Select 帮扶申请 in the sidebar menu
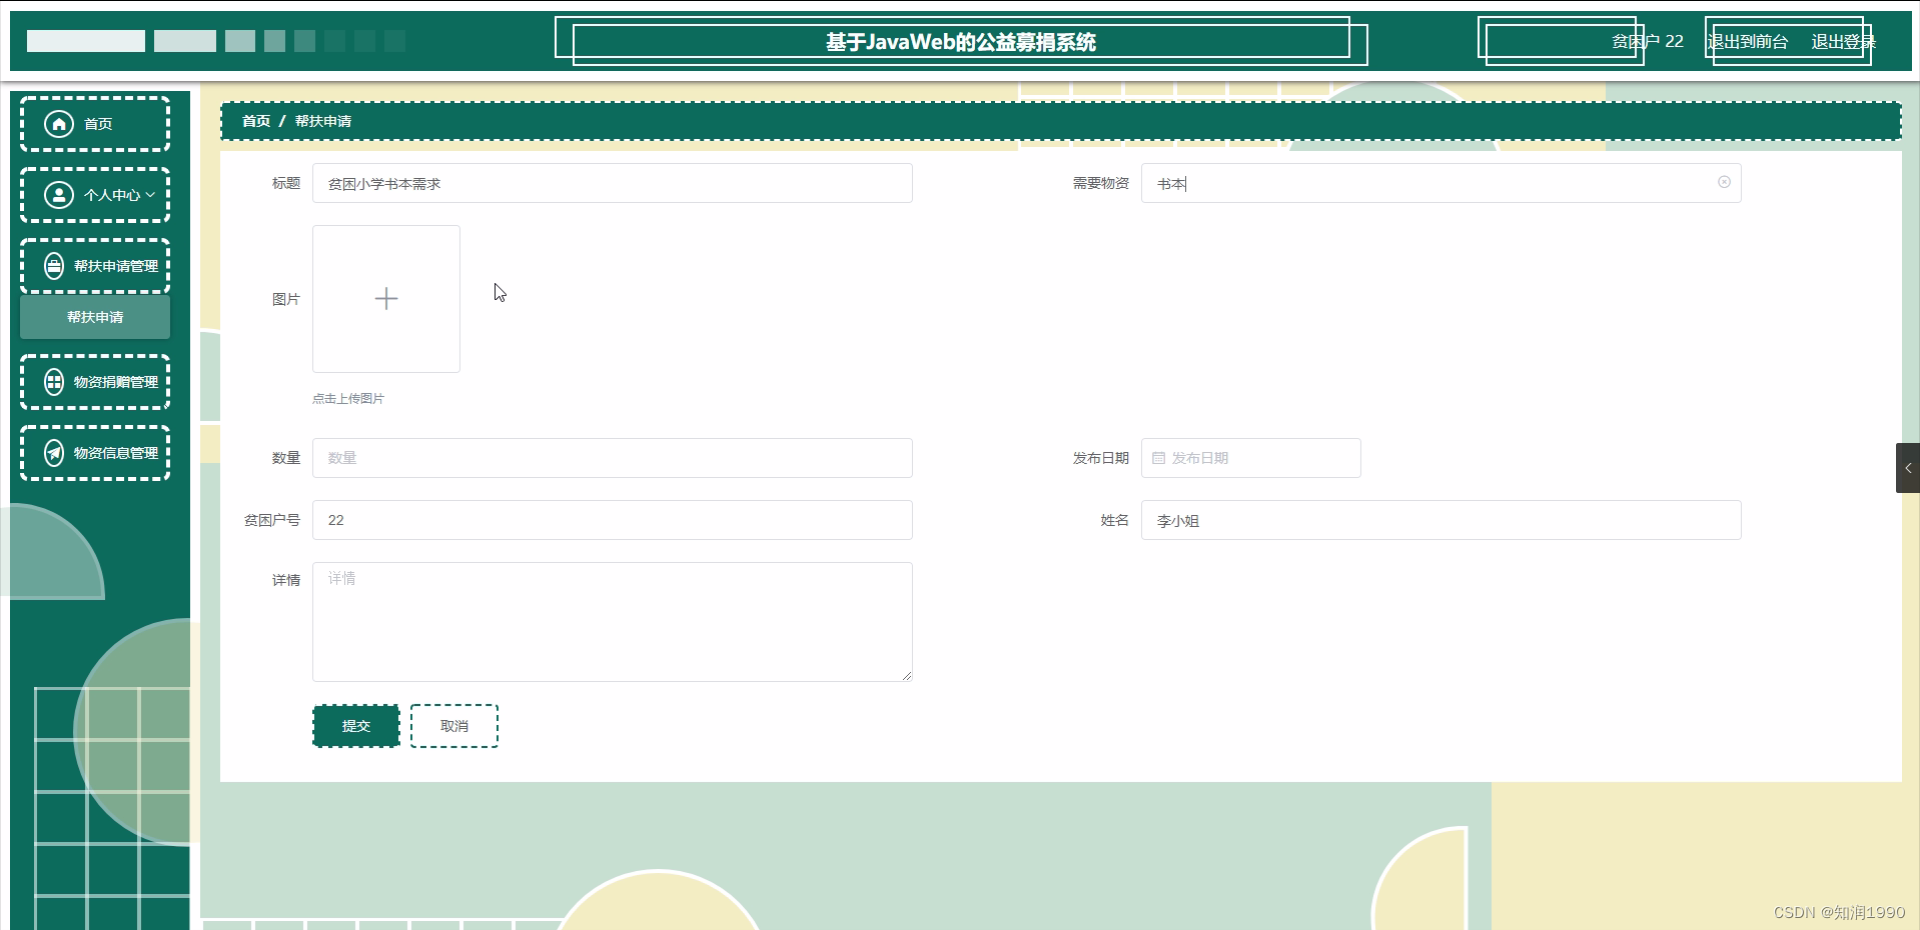This screenshot has height=930, width=1920. [x=94, y=317]
